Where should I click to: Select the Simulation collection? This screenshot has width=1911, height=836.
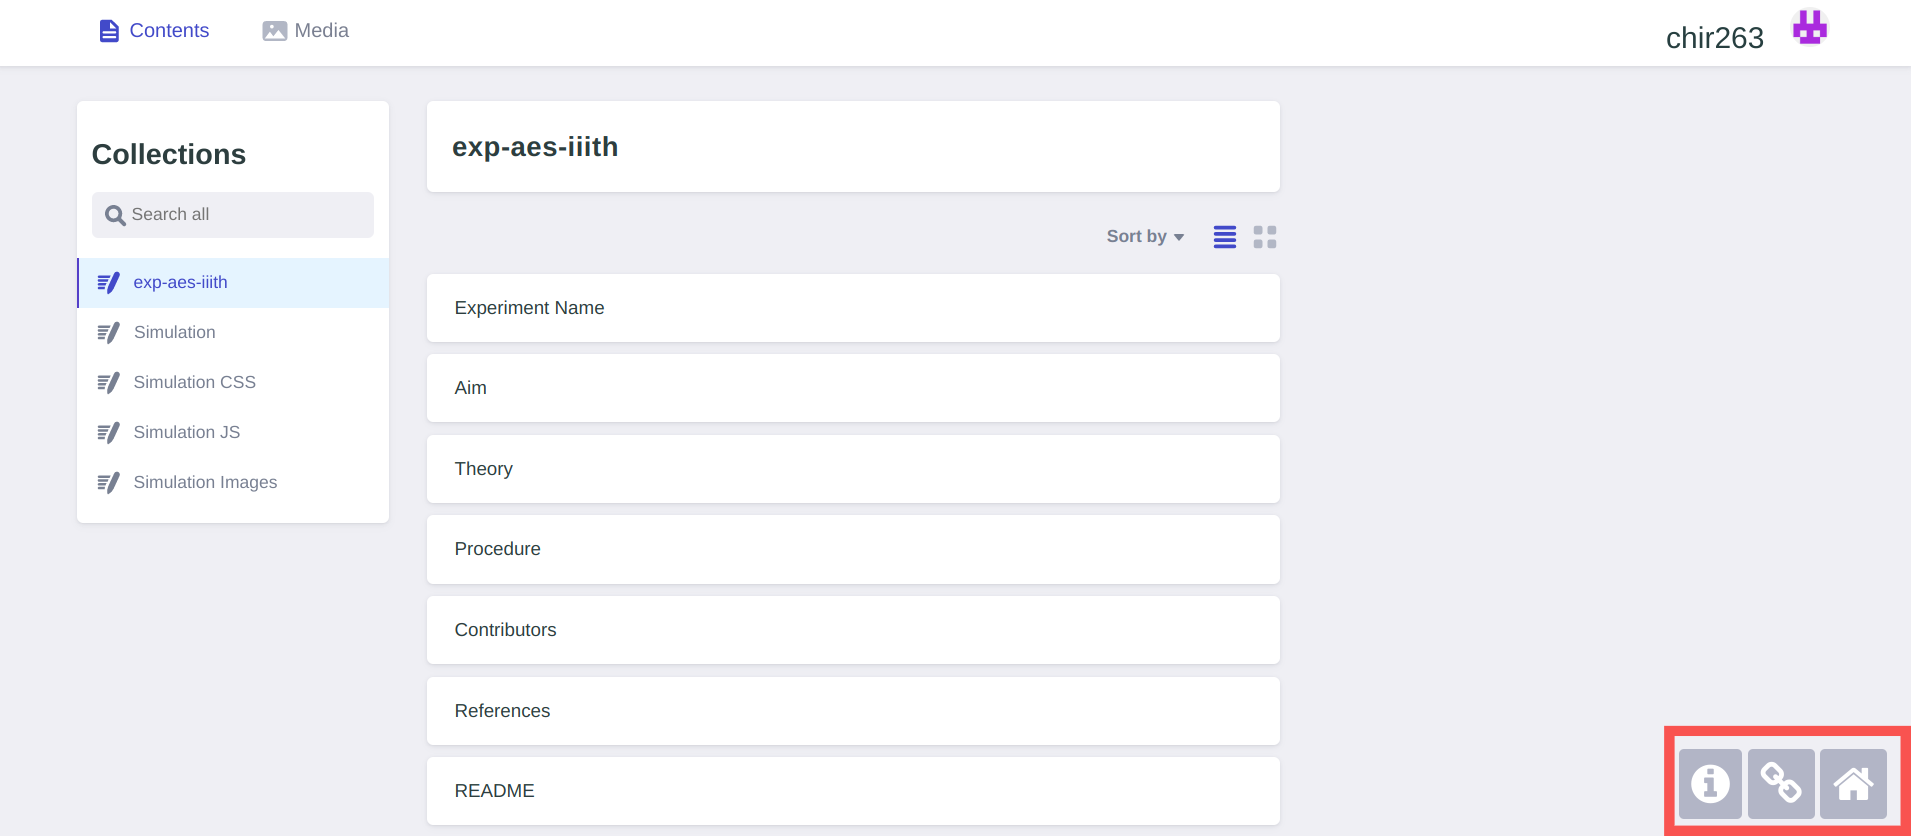(x=233, y=333)
